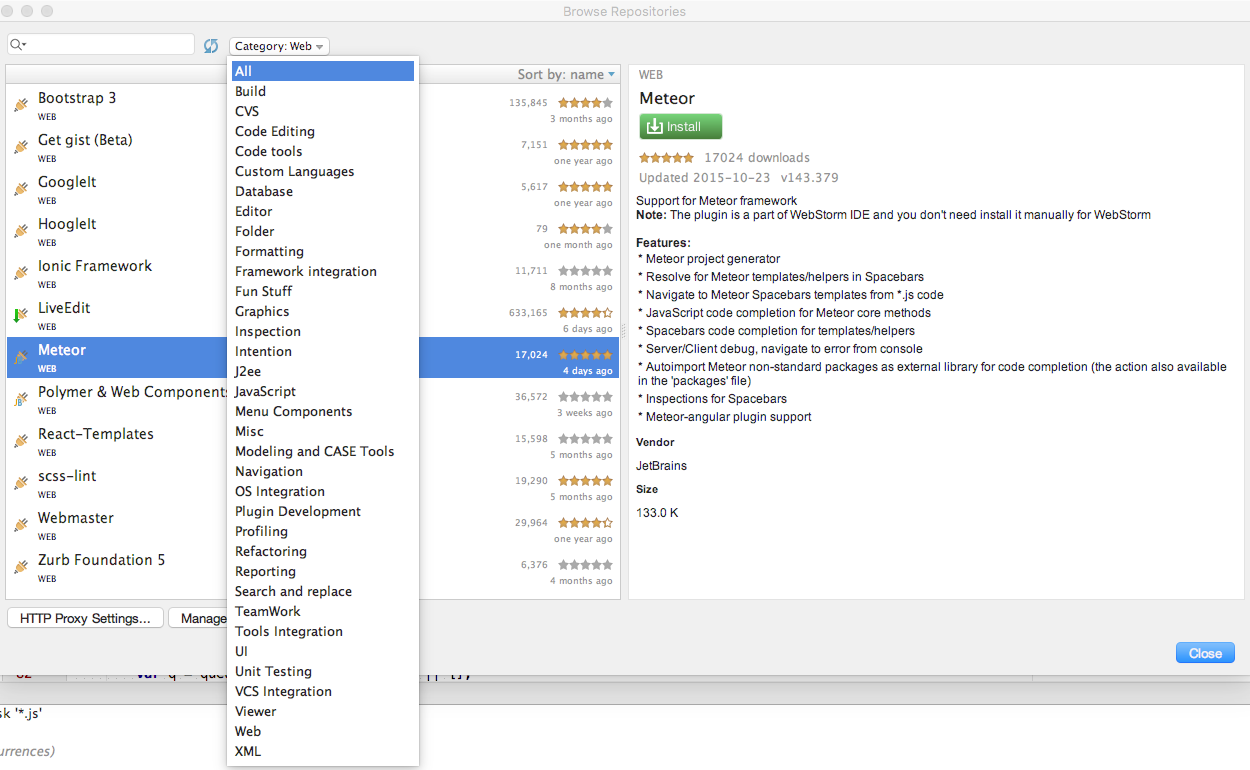Click the search magnifier icon
Image resolution: width=1250 pixels, height=770 pixels.
tap(17, 45)
